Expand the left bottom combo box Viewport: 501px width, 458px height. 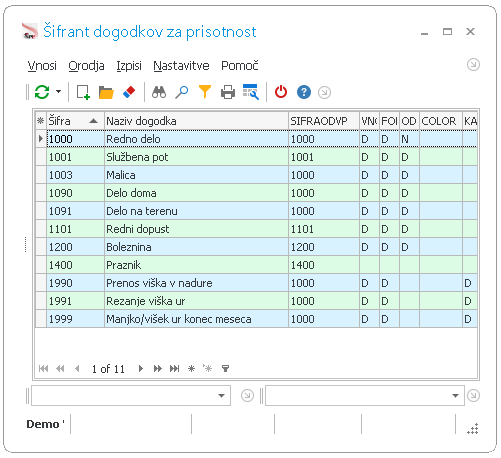[221, 396]
